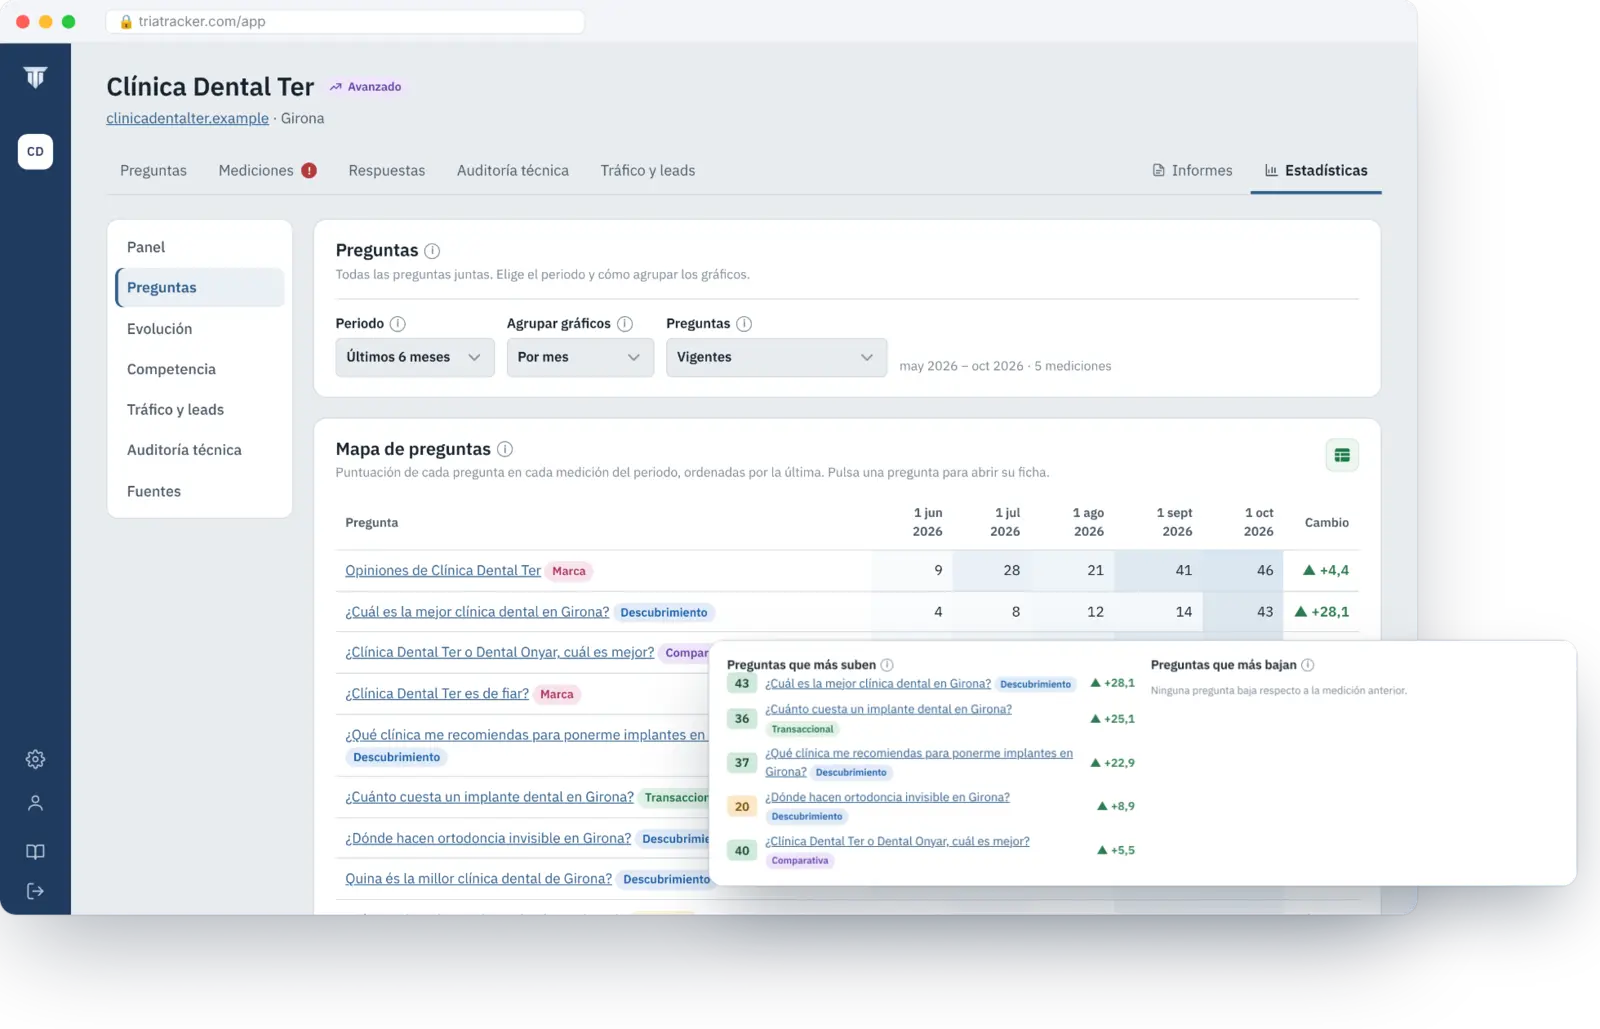Click the 1 oct 2026 column header
1600x1029 pixels.
pos(1259,522)
